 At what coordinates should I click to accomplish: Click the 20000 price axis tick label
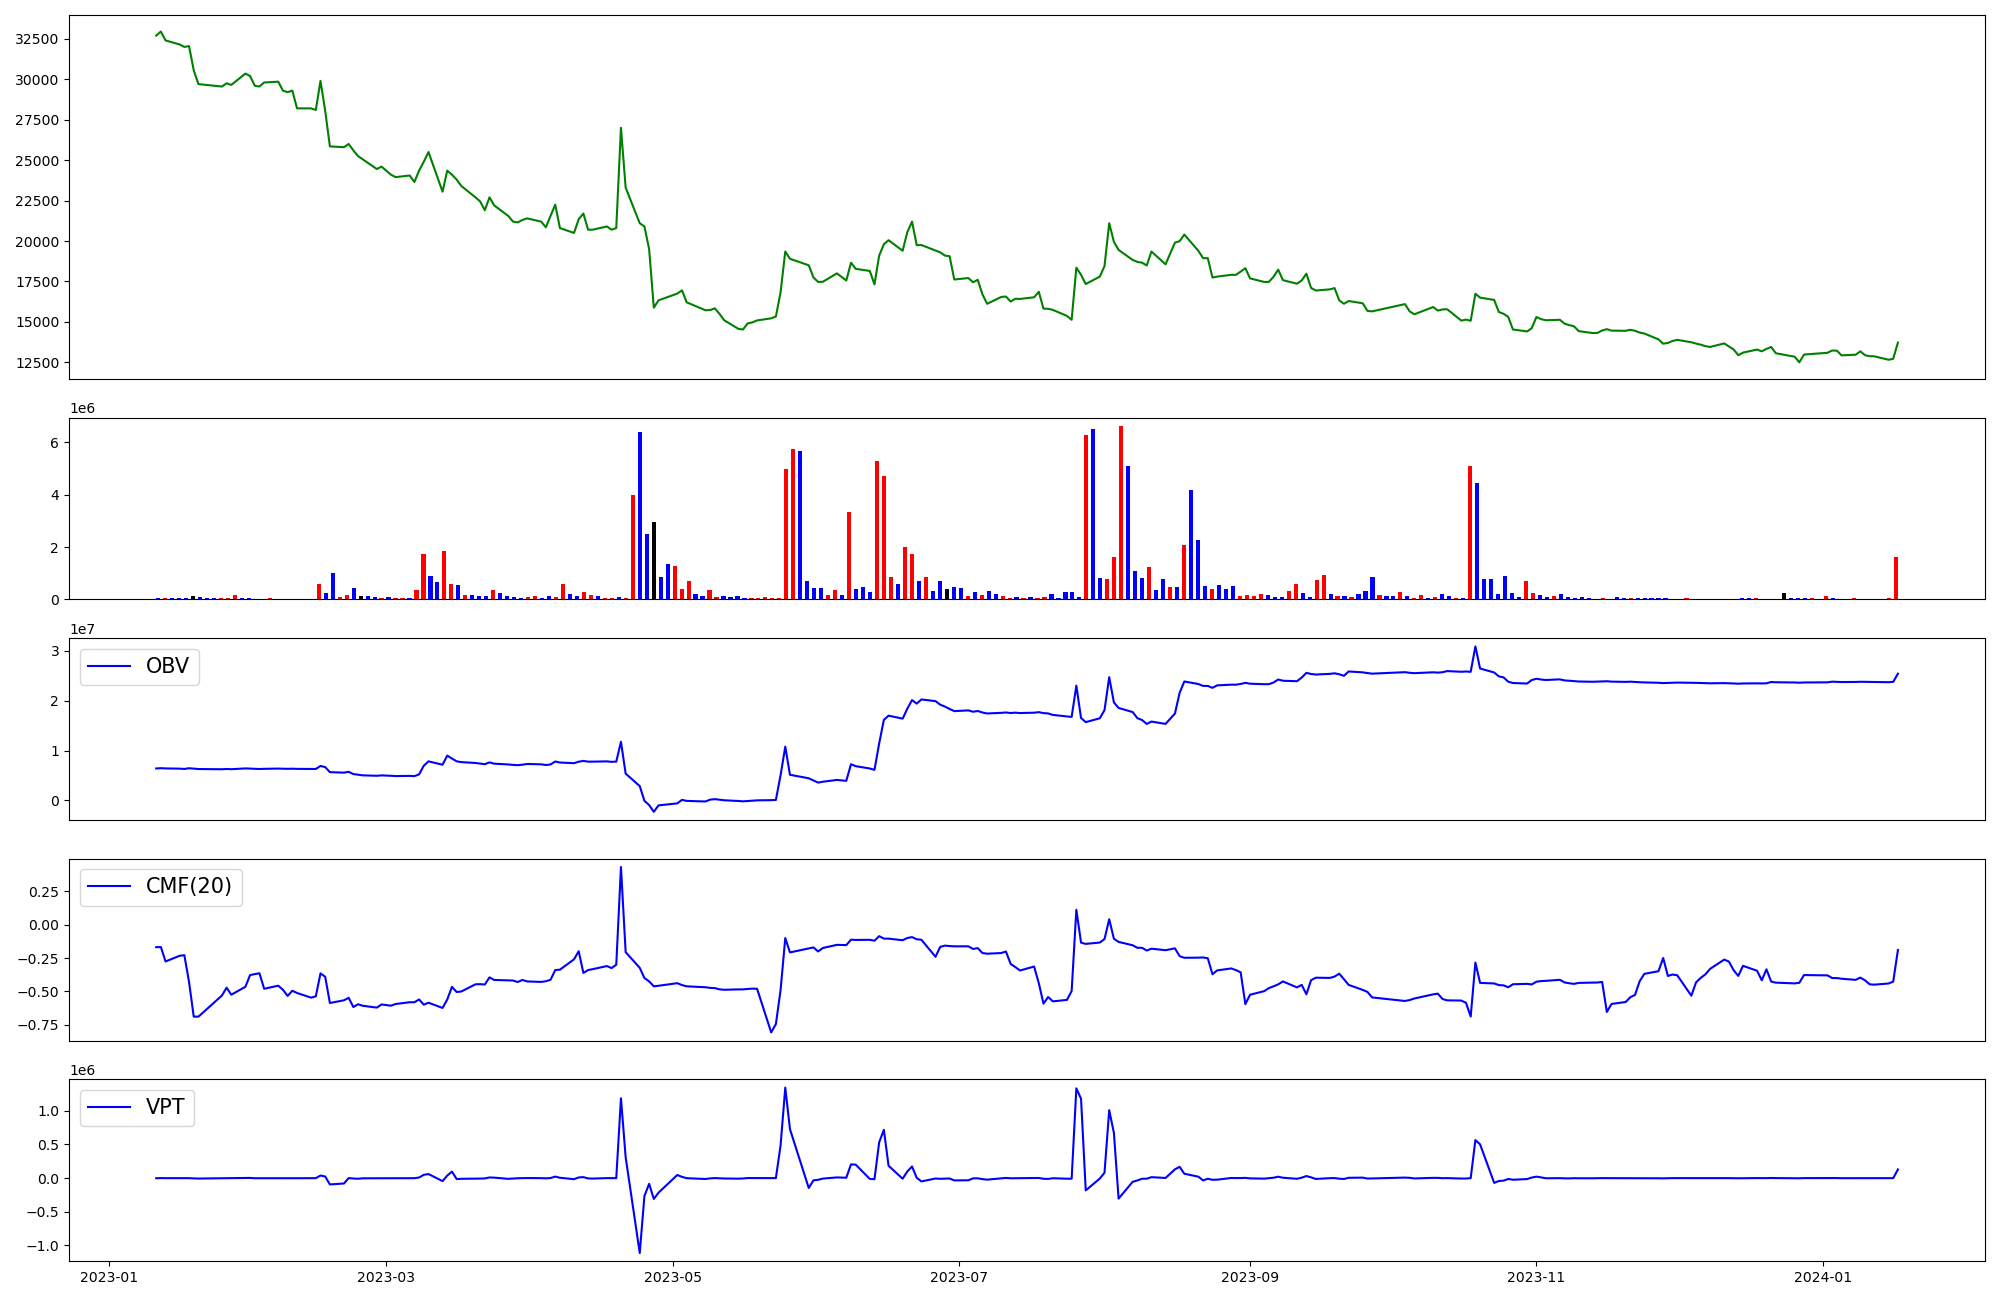pyautogui.click(x=37, y=242)
